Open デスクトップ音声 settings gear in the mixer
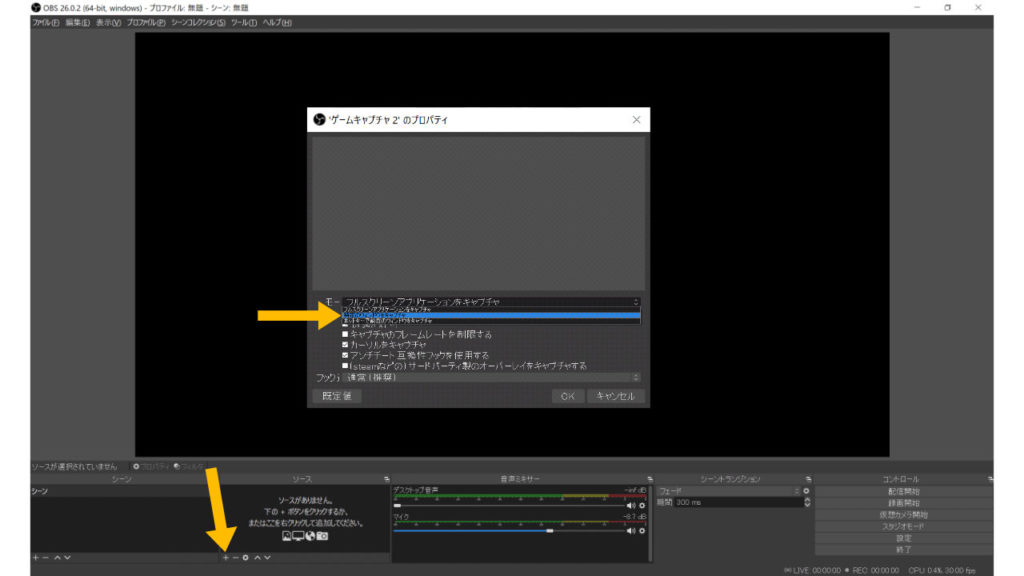The height and width of the screenshot is (576, 1024). tap(642, 505)
